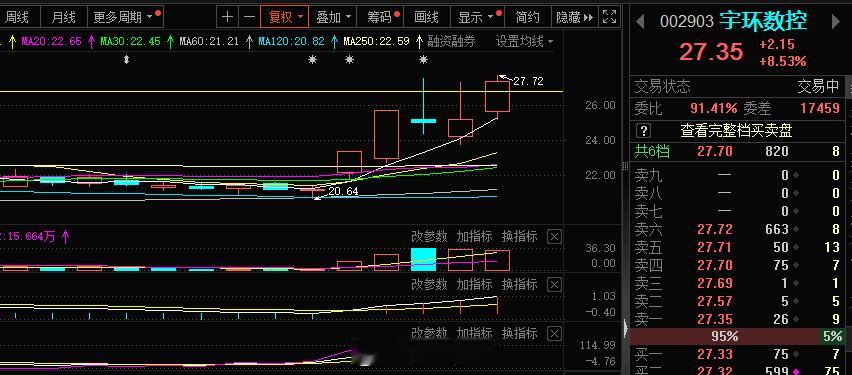
Task: Click the arrow icon after MA60 value
Action: pyautogui.click(x=249, y=41)
